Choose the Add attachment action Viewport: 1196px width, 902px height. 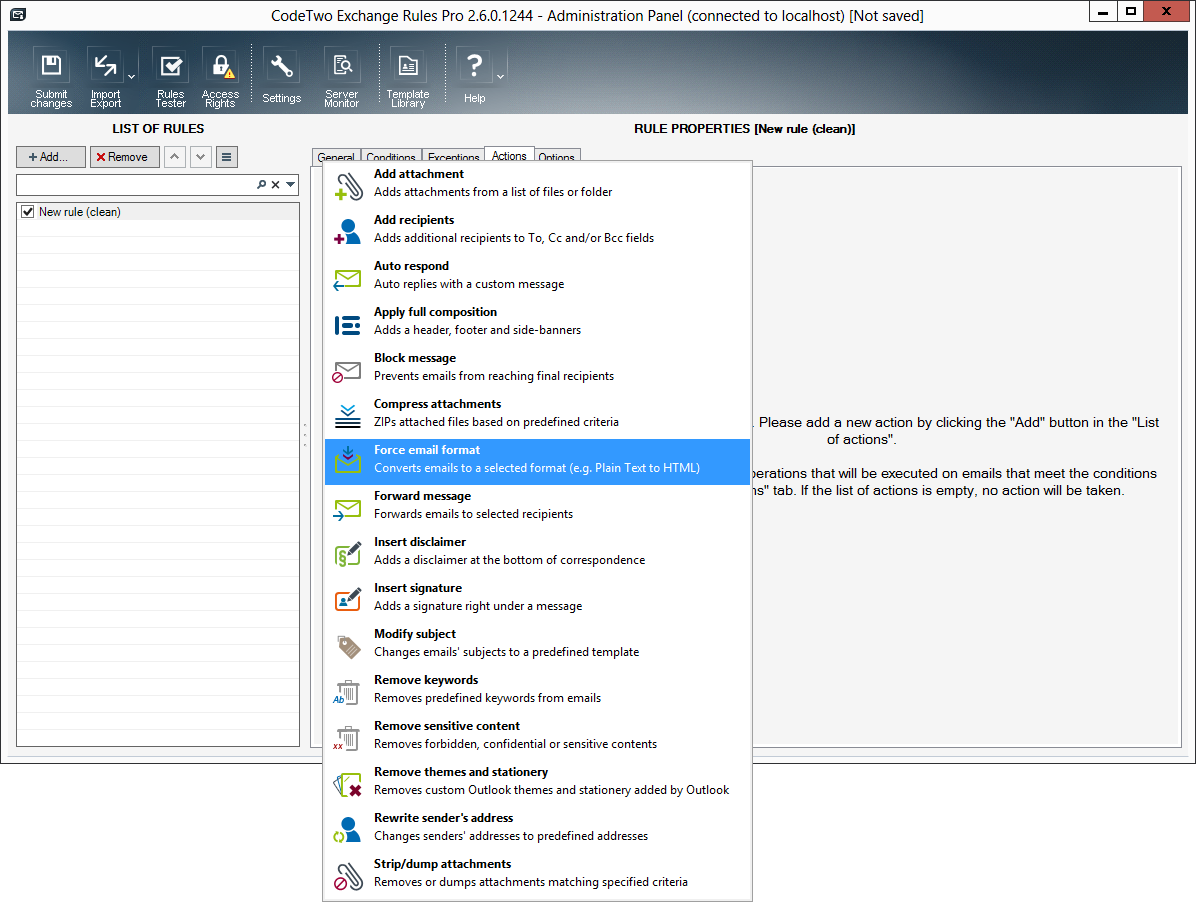point(538,183)
